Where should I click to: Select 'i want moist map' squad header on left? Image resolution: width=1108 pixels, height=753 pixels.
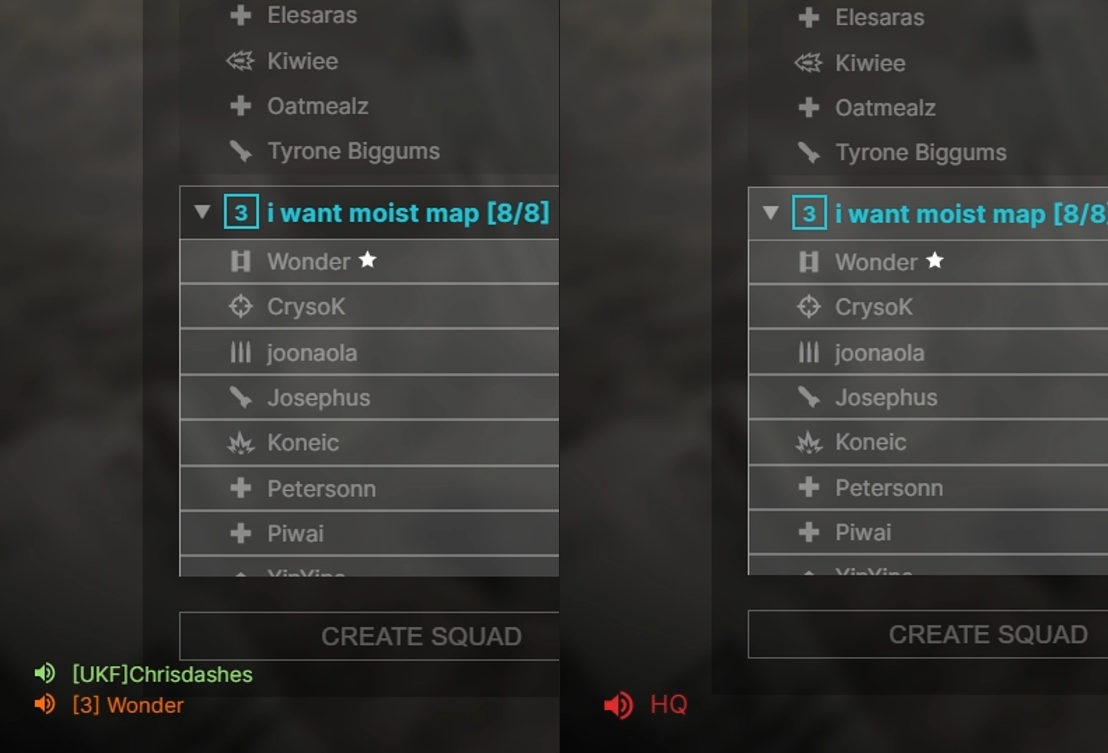coord(370,213)
